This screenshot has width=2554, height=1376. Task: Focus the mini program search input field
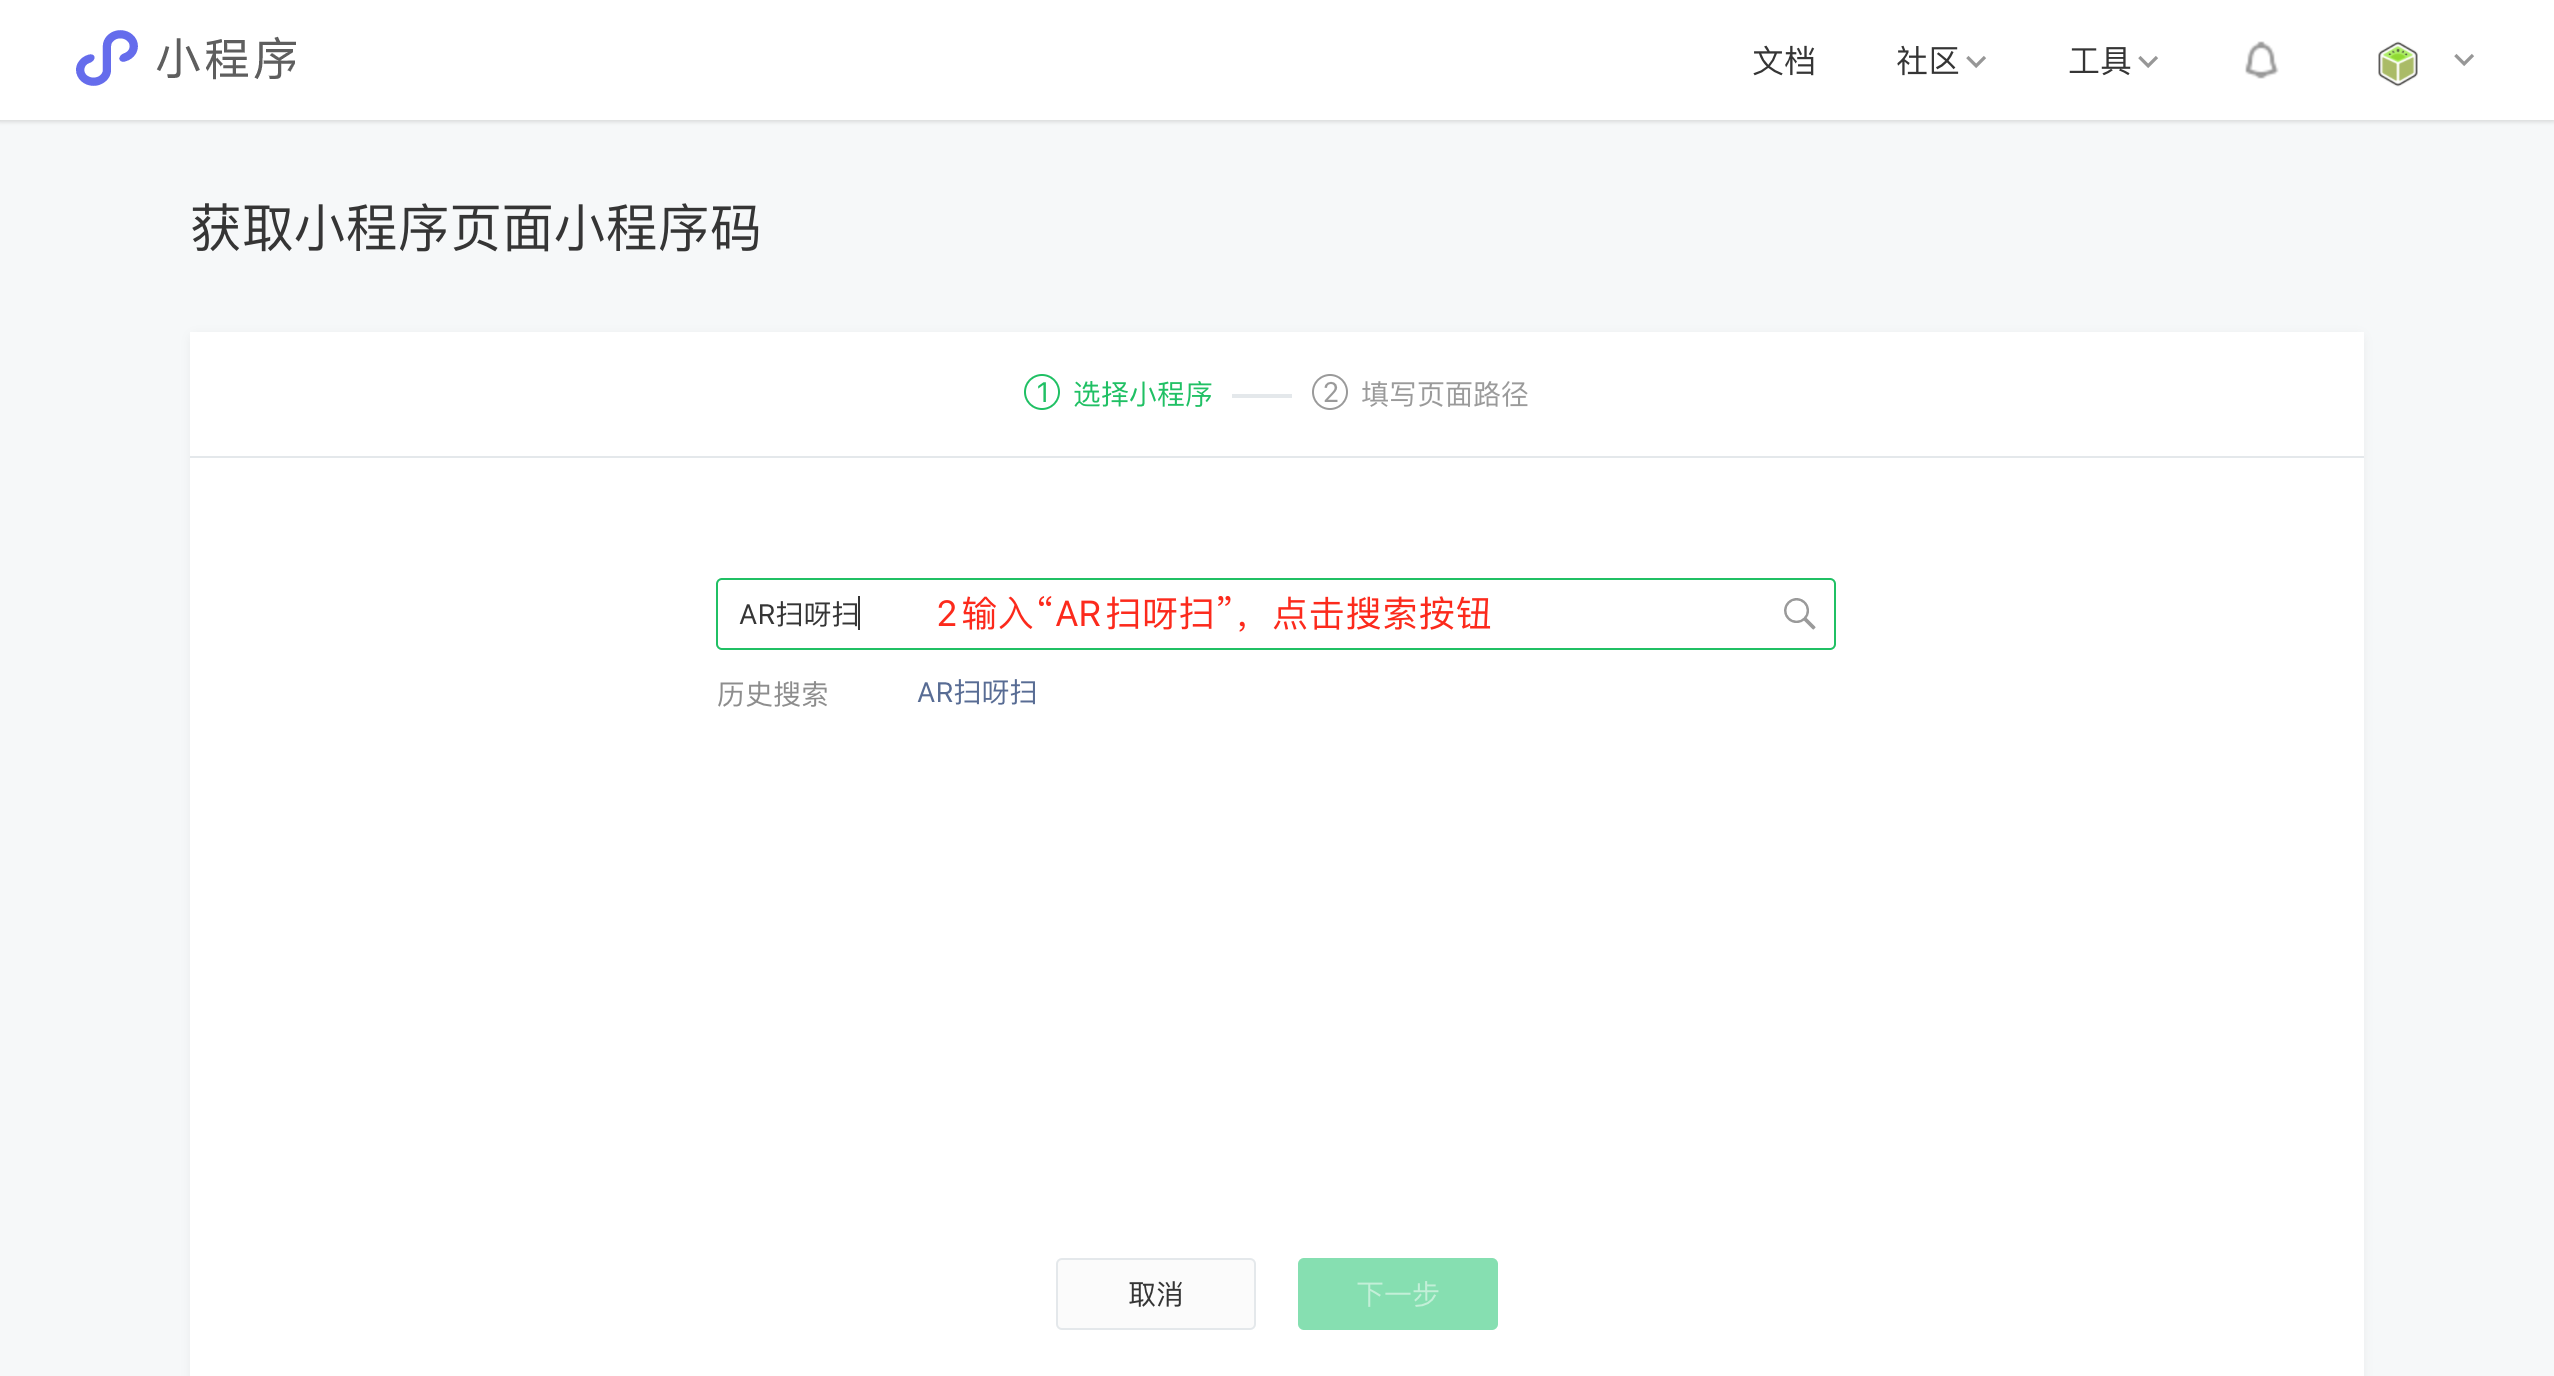tap(1640, 614)
